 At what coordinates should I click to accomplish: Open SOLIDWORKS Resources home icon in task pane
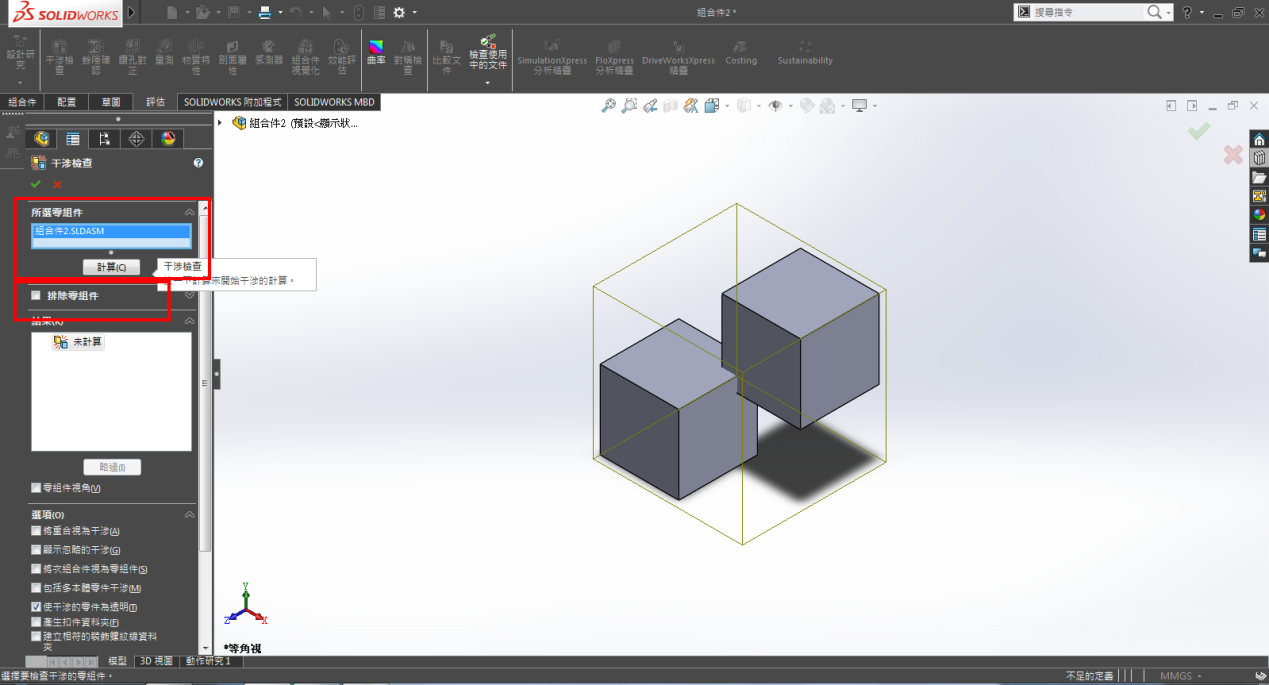1259,139
